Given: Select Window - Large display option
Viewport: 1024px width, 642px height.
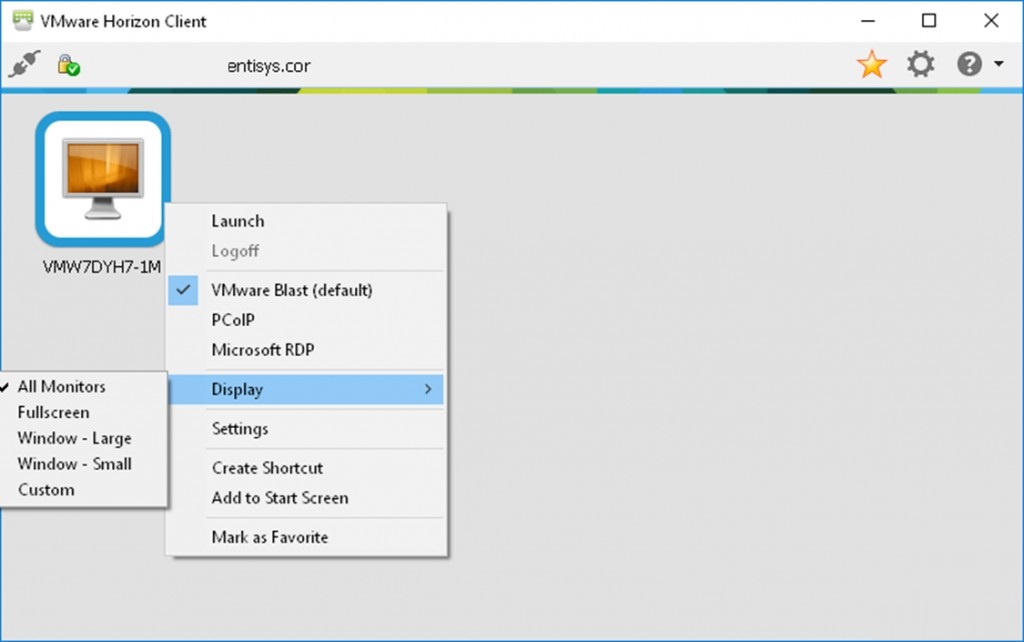Looking at the screenshot, I should [83, 438].
